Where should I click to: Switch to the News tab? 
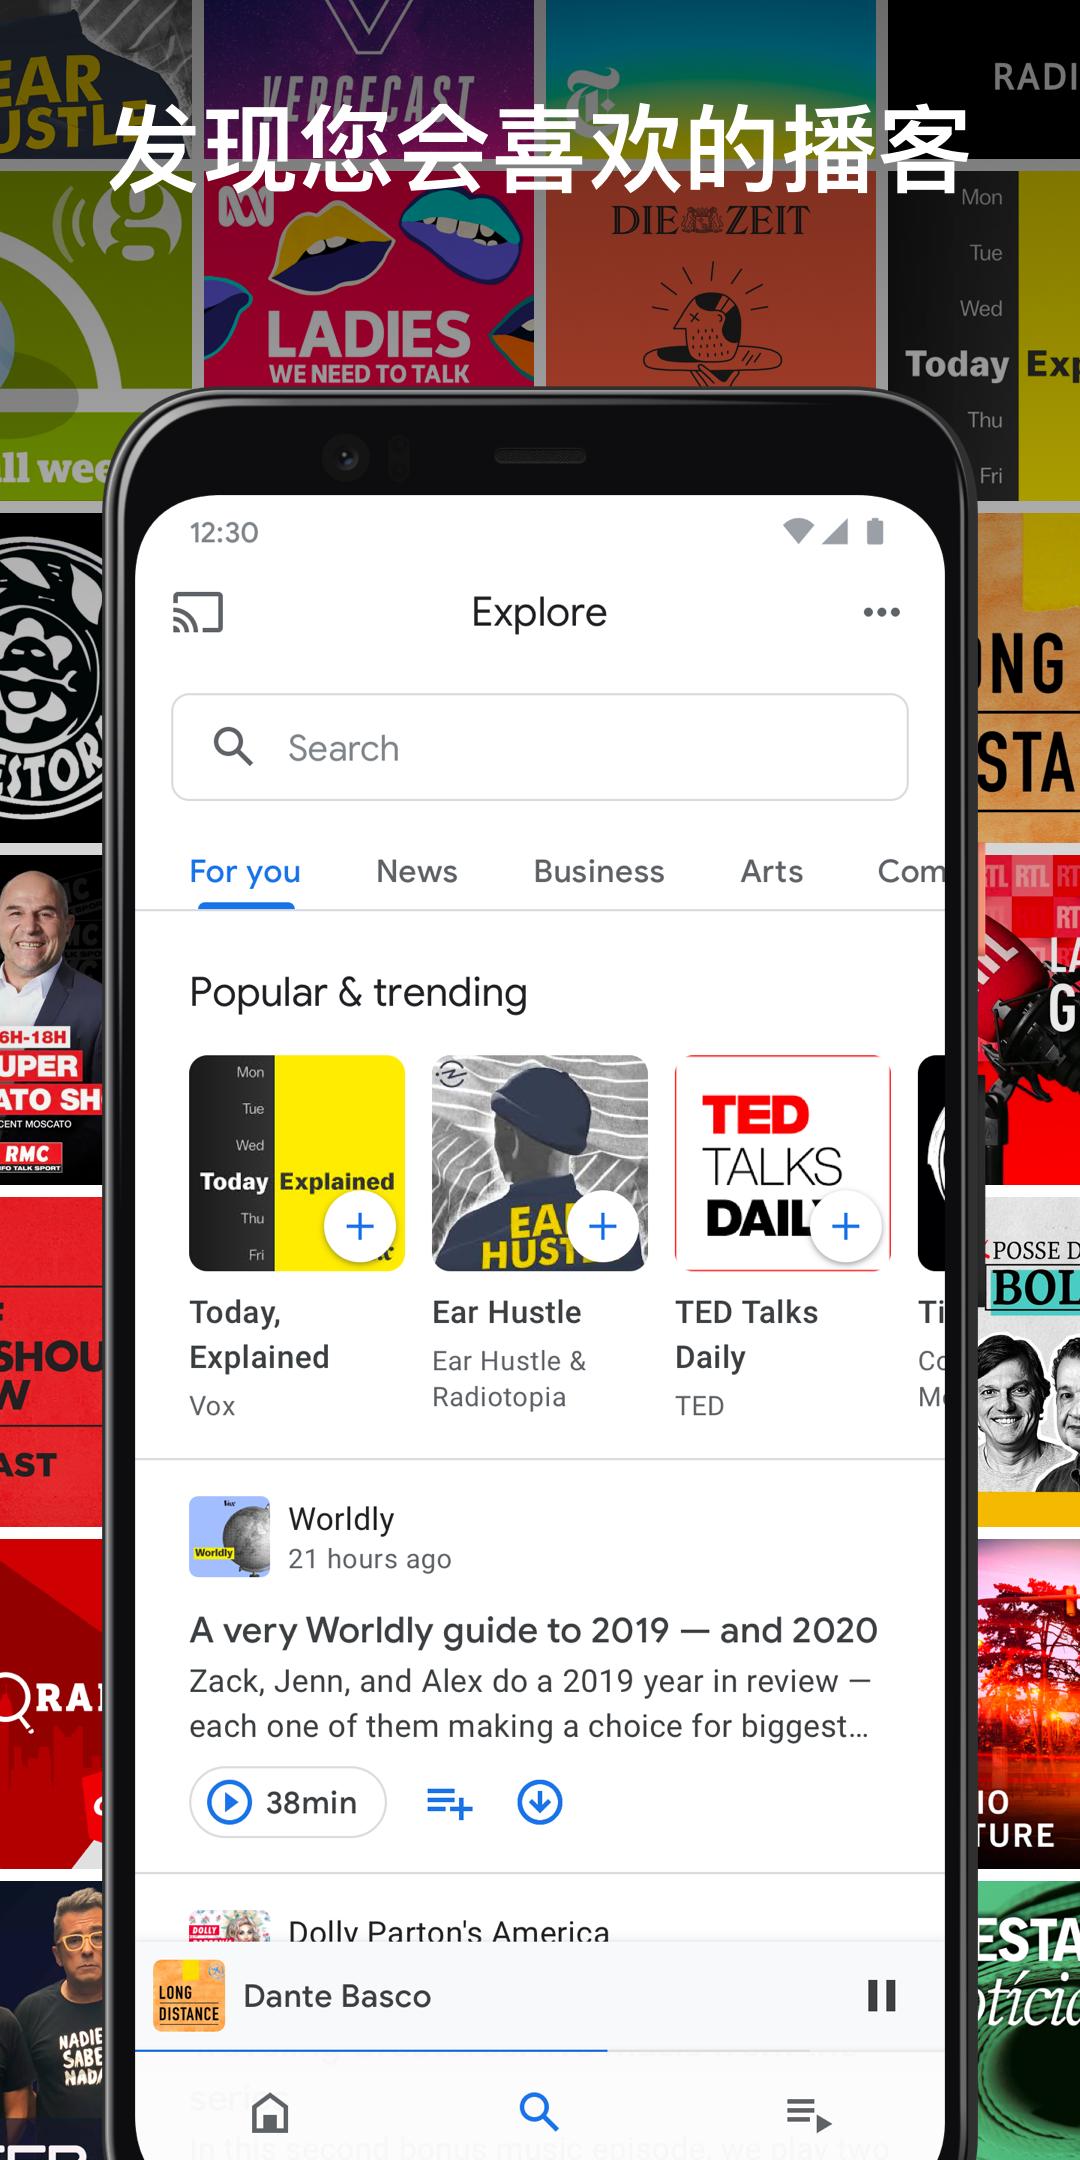click(417, 871)
